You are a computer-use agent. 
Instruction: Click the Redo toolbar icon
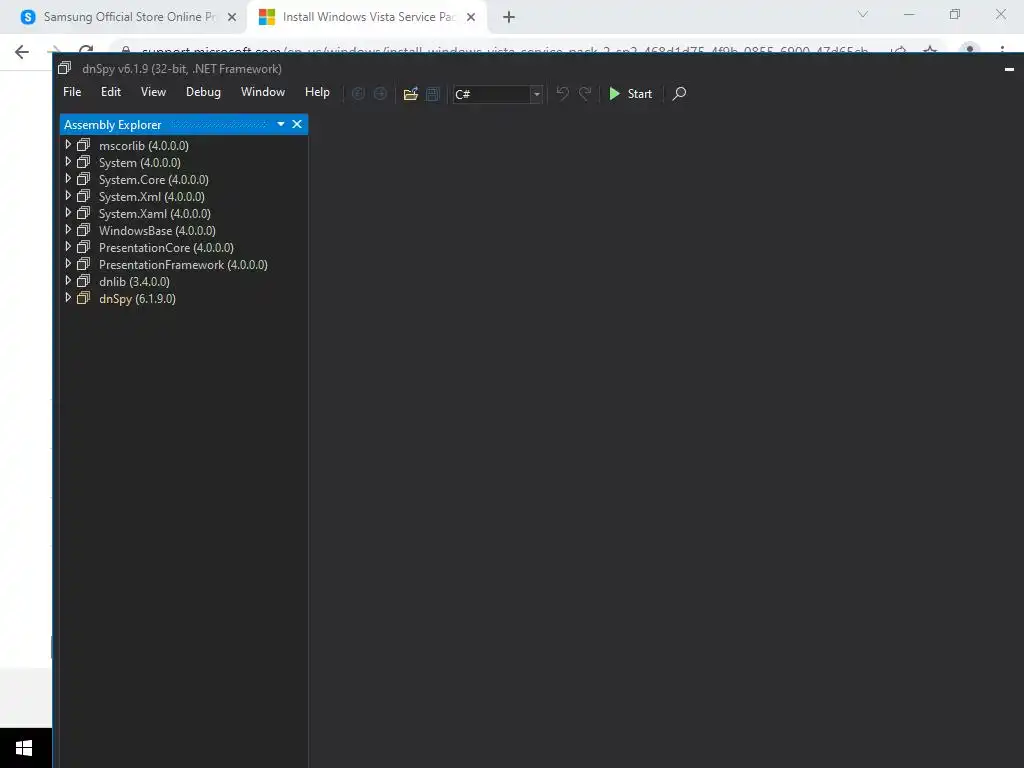tap(585, 94)
